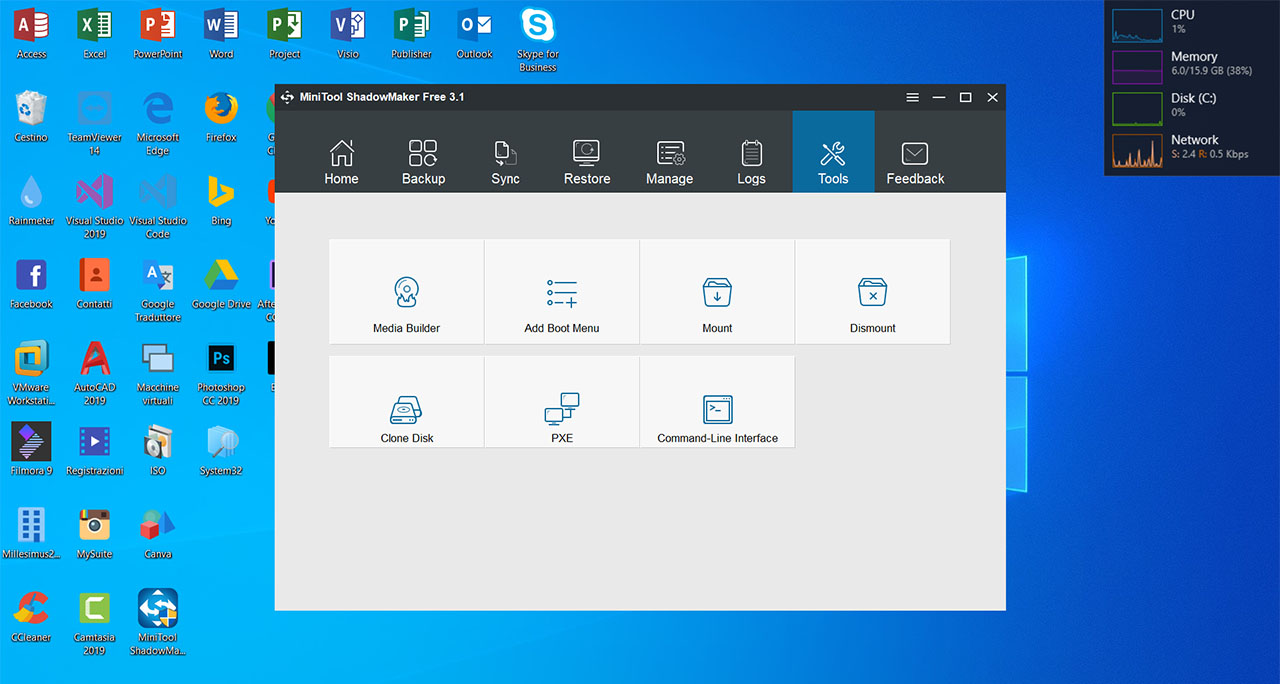Select the Word desktop icon
The height and width of the screenshot is (684, 1280).
(x=221, y=33)
